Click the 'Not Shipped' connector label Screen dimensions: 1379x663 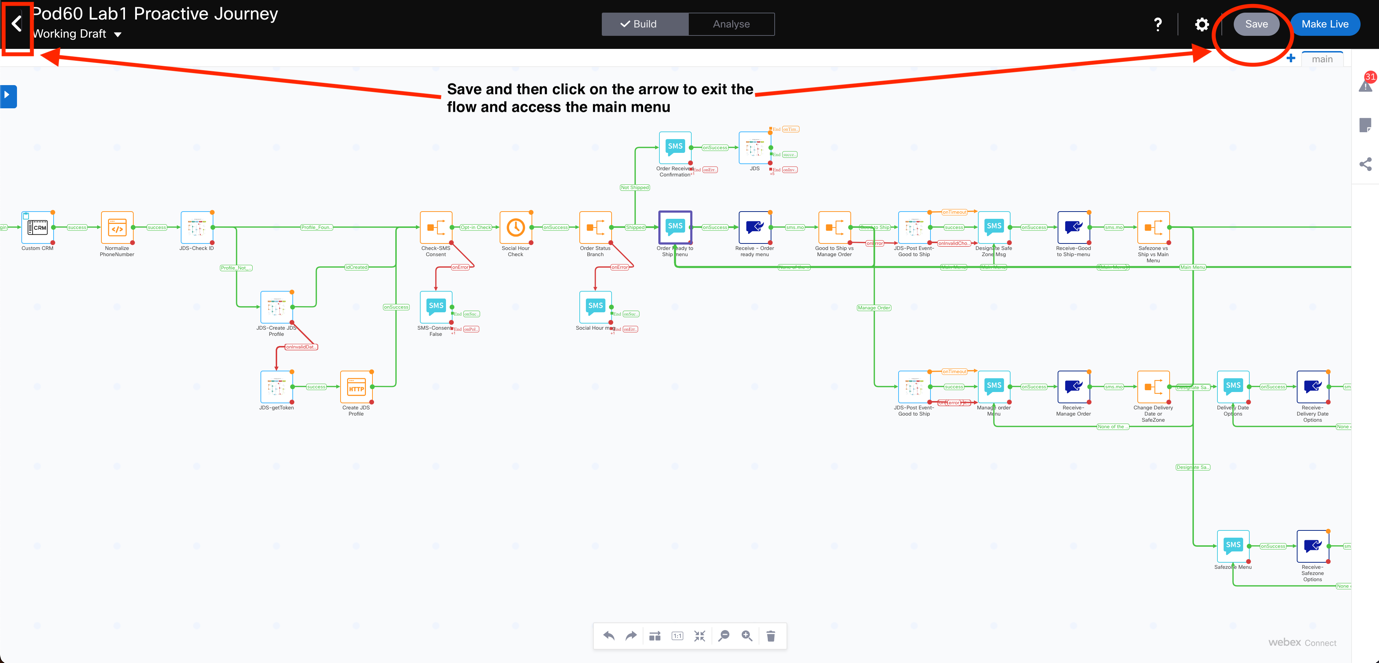[x=635, y=188]
